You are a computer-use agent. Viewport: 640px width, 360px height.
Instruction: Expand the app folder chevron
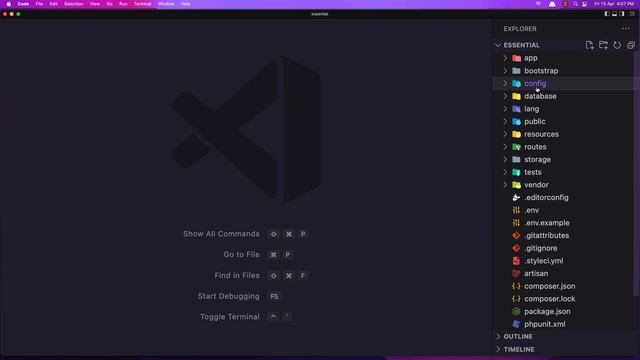click(505, 58)
